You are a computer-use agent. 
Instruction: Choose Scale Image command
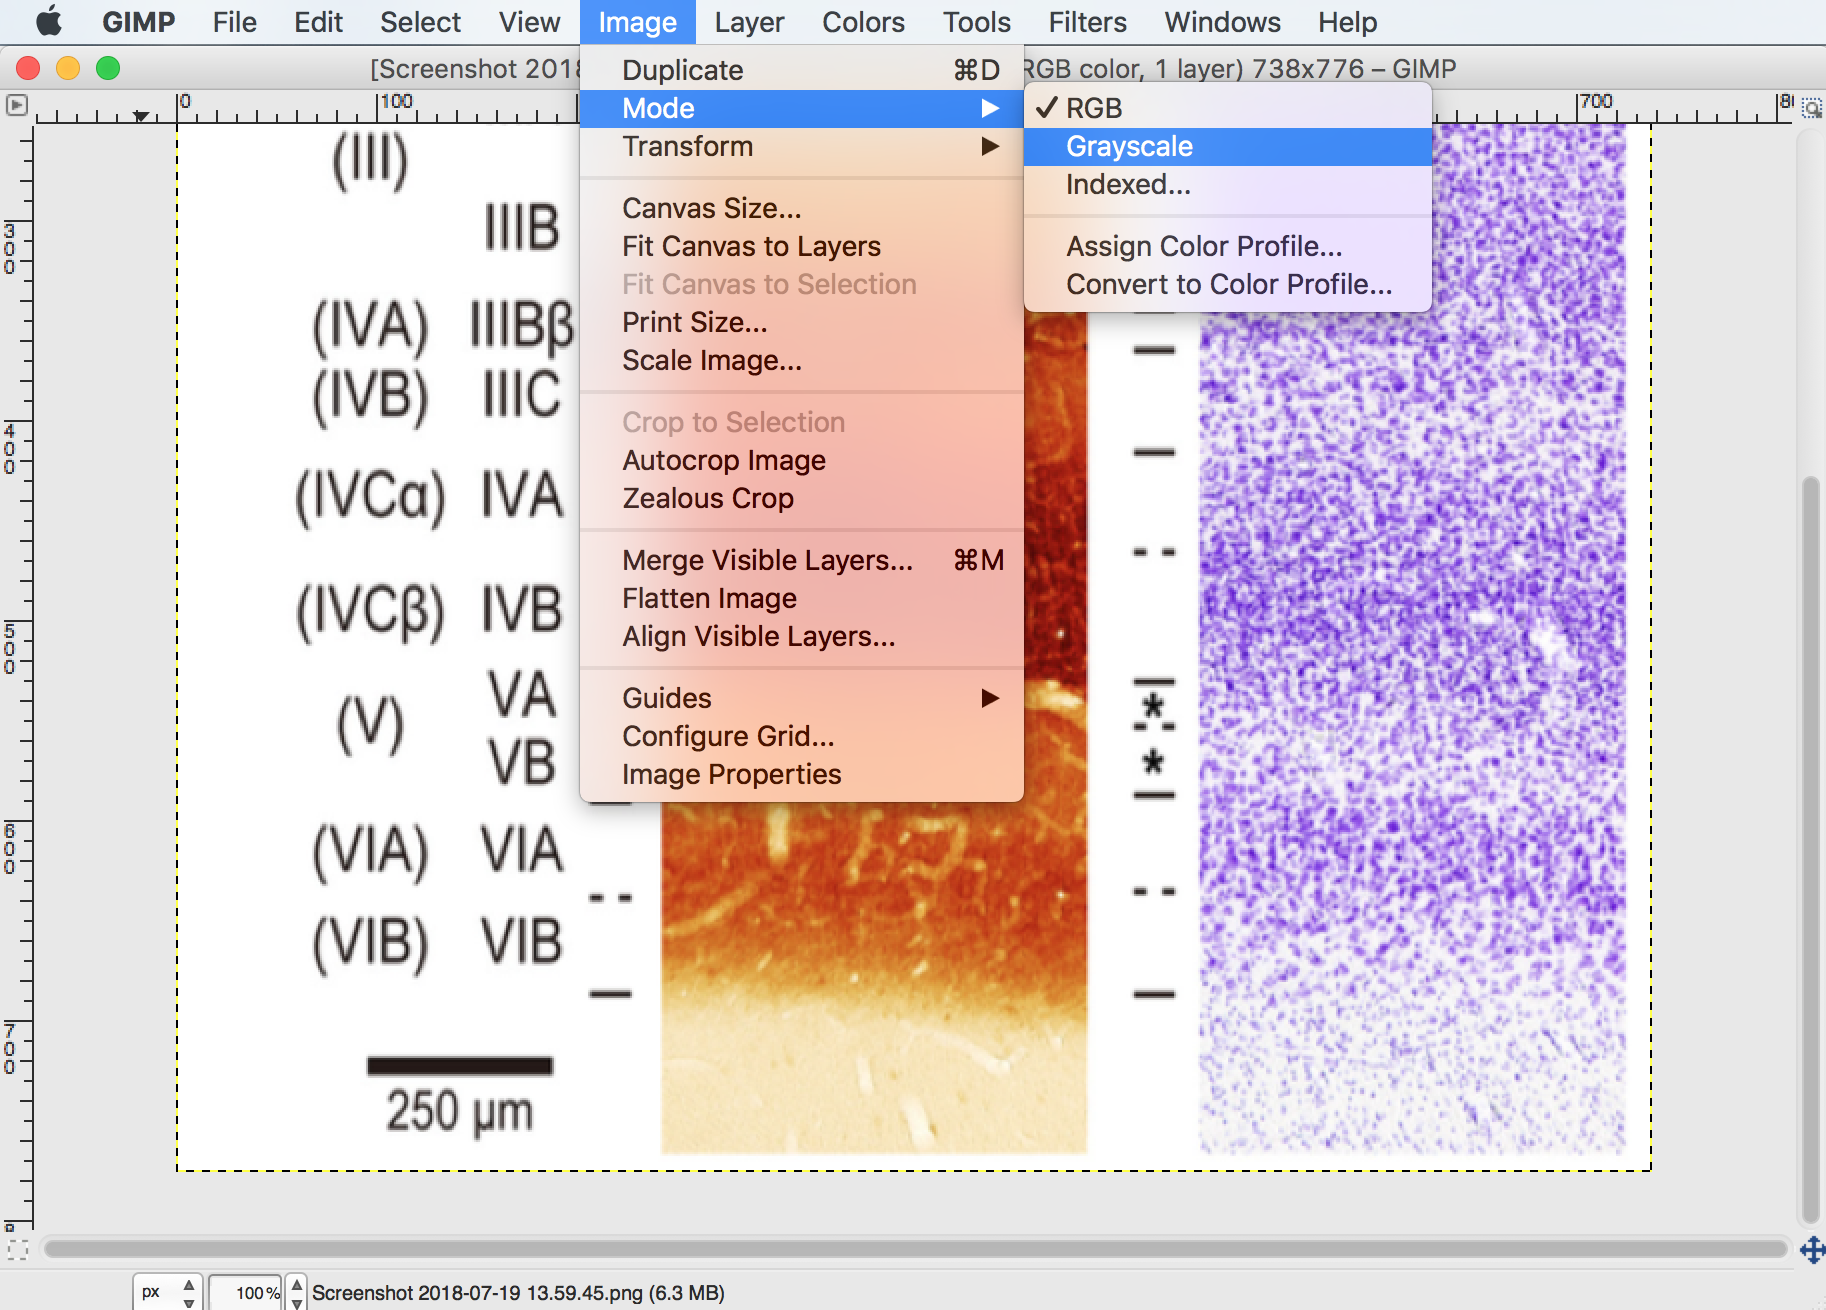click(x=711, y=360)
